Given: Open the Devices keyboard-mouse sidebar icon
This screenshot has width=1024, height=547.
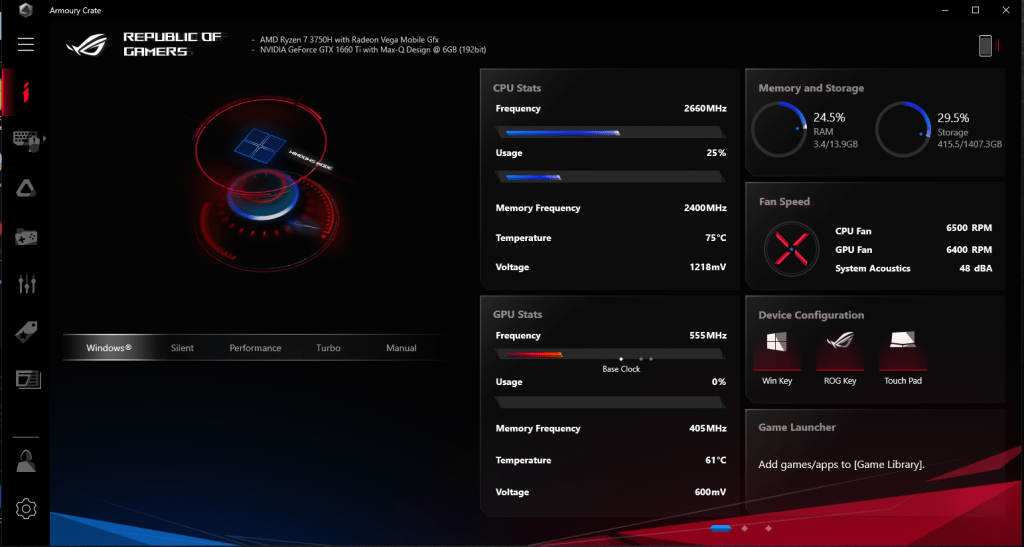Looking at the screenshot, I should click(x=27, y=140).
